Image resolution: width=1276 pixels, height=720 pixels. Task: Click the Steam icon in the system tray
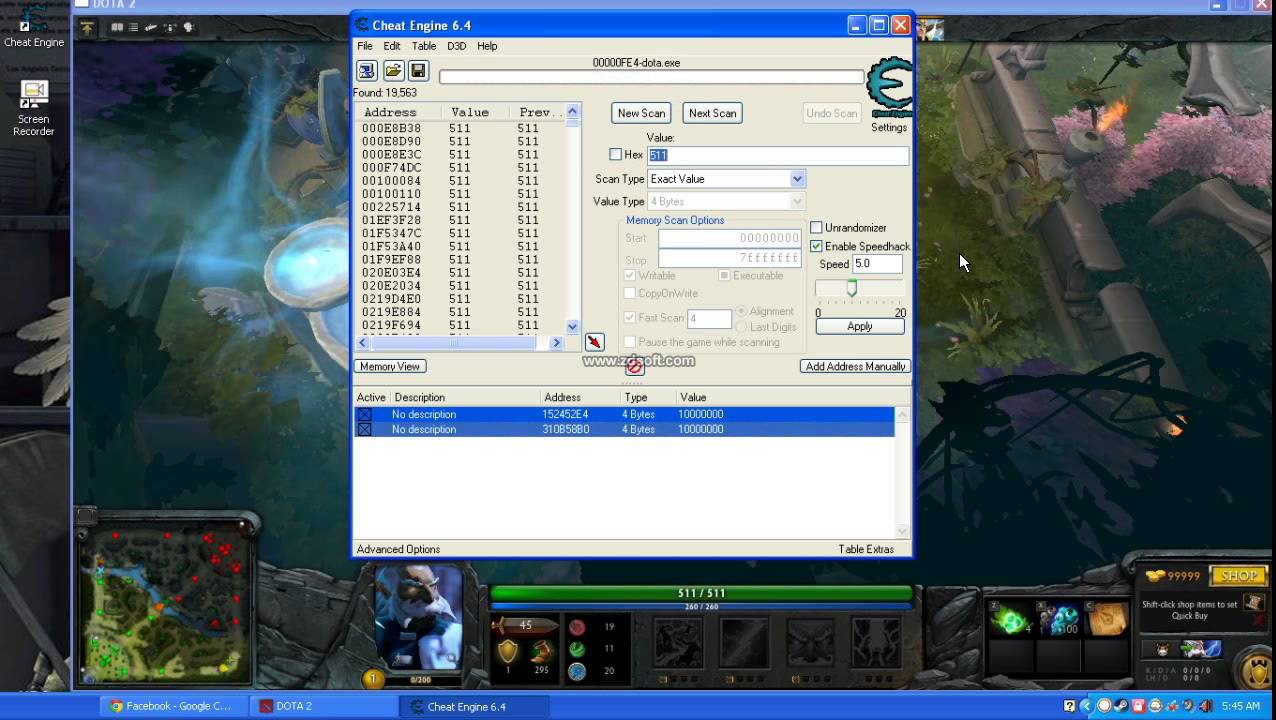[1122, 706]
